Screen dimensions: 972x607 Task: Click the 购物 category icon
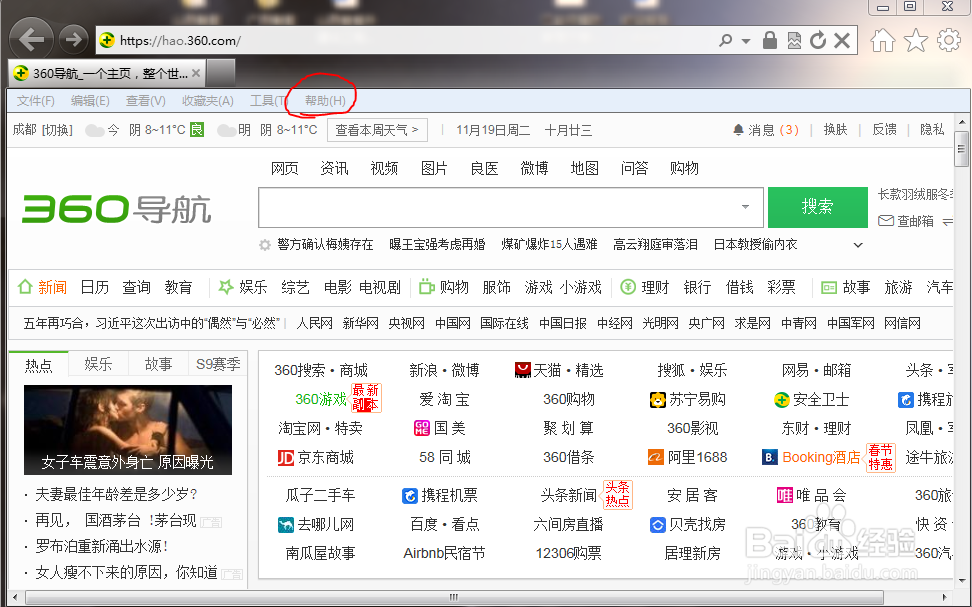click(426, 287)
